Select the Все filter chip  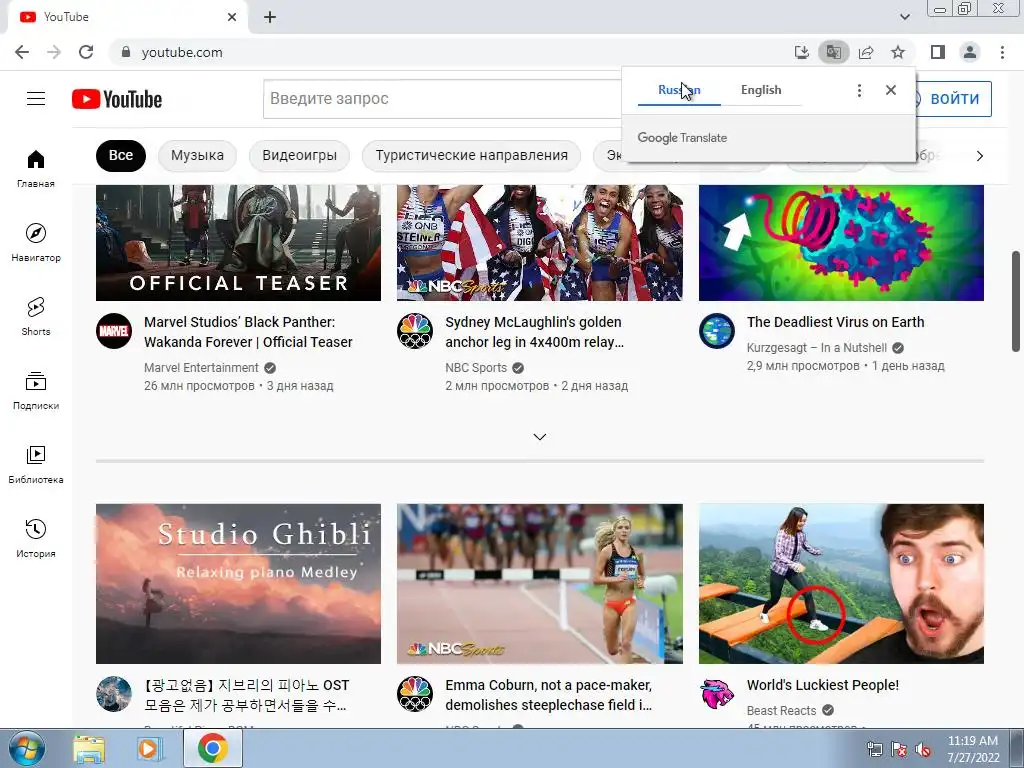[x=121, y=155]
